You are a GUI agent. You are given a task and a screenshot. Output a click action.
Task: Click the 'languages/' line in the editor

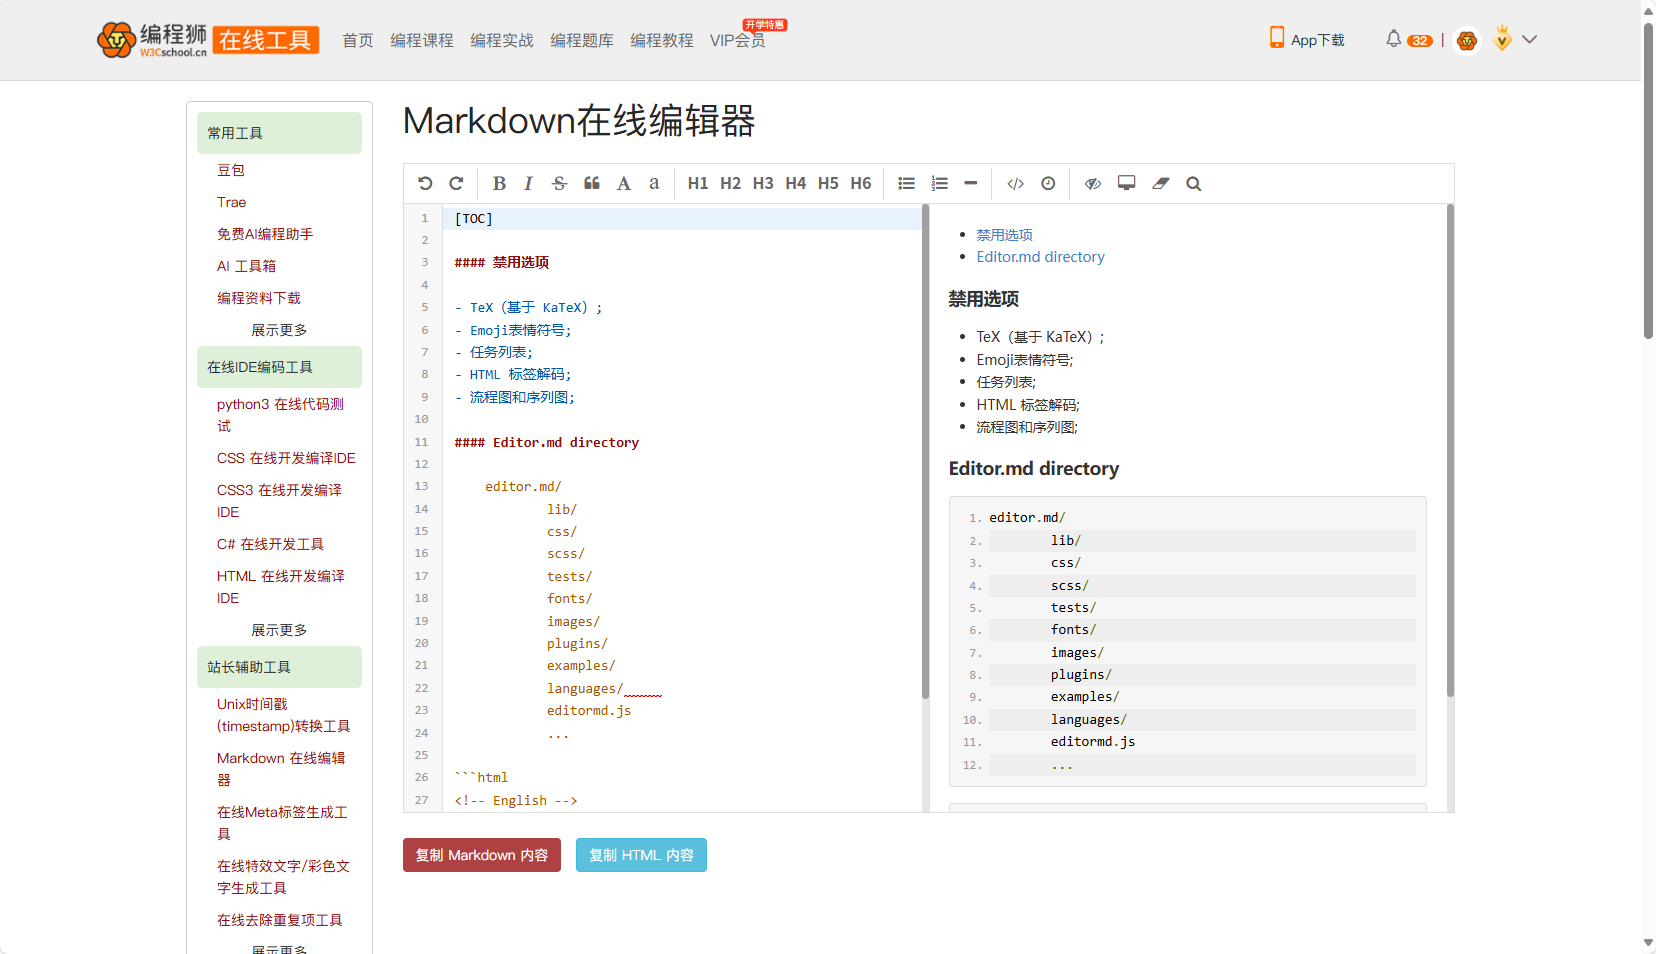[585, 688]
